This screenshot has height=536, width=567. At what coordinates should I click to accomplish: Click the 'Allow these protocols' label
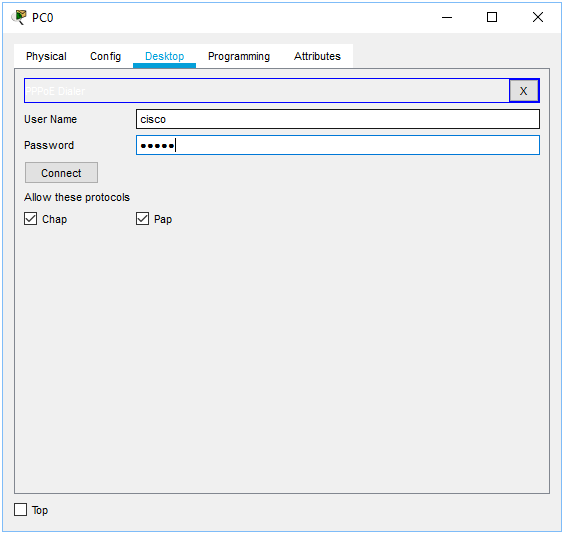tap(77, 197)
